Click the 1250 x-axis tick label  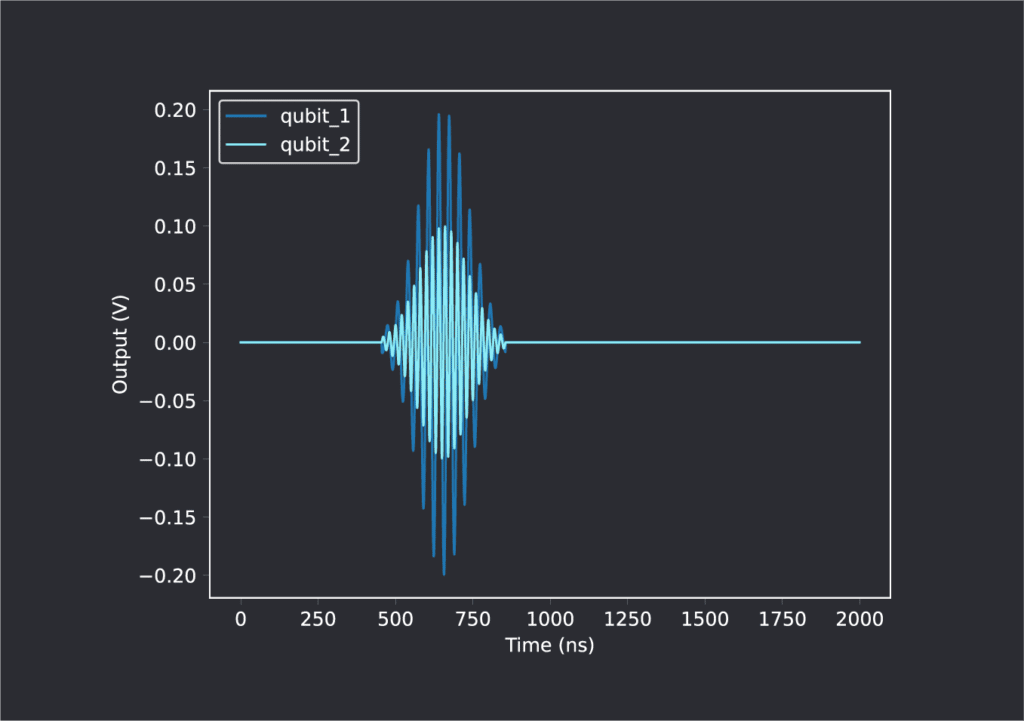click(x=627, y=619)
